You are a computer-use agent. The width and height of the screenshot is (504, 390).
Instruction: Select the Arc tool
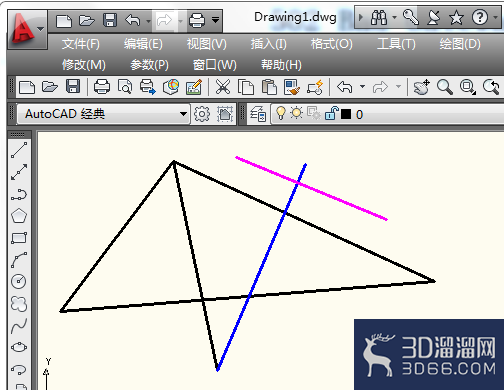(x=19, y=260)
